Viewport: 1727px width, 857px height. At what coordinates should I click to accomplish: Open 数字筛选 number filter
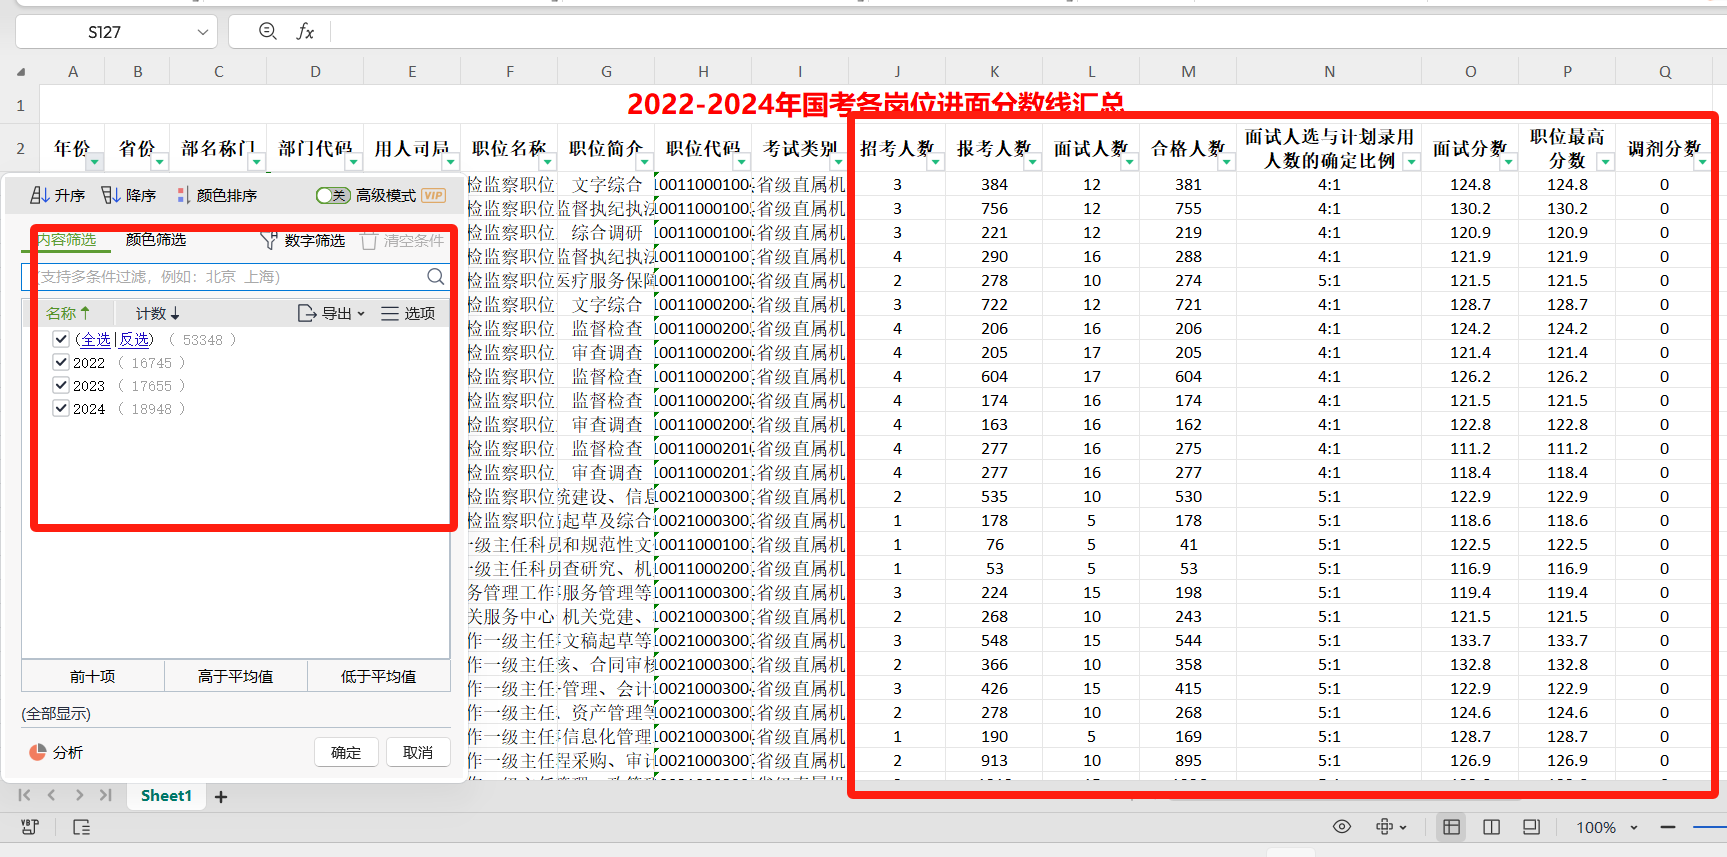pos(302,241)
